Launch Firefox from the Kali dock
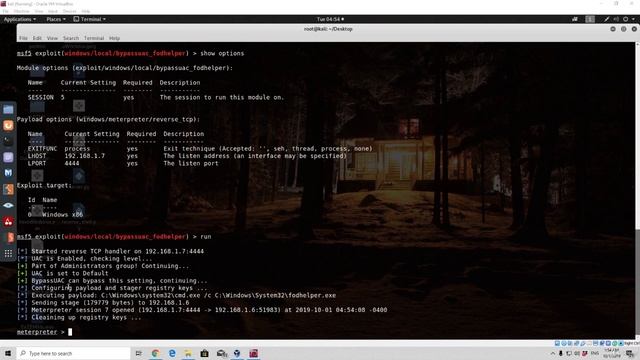The height and width of the screenshot is (360, 640). click(8, 125)
